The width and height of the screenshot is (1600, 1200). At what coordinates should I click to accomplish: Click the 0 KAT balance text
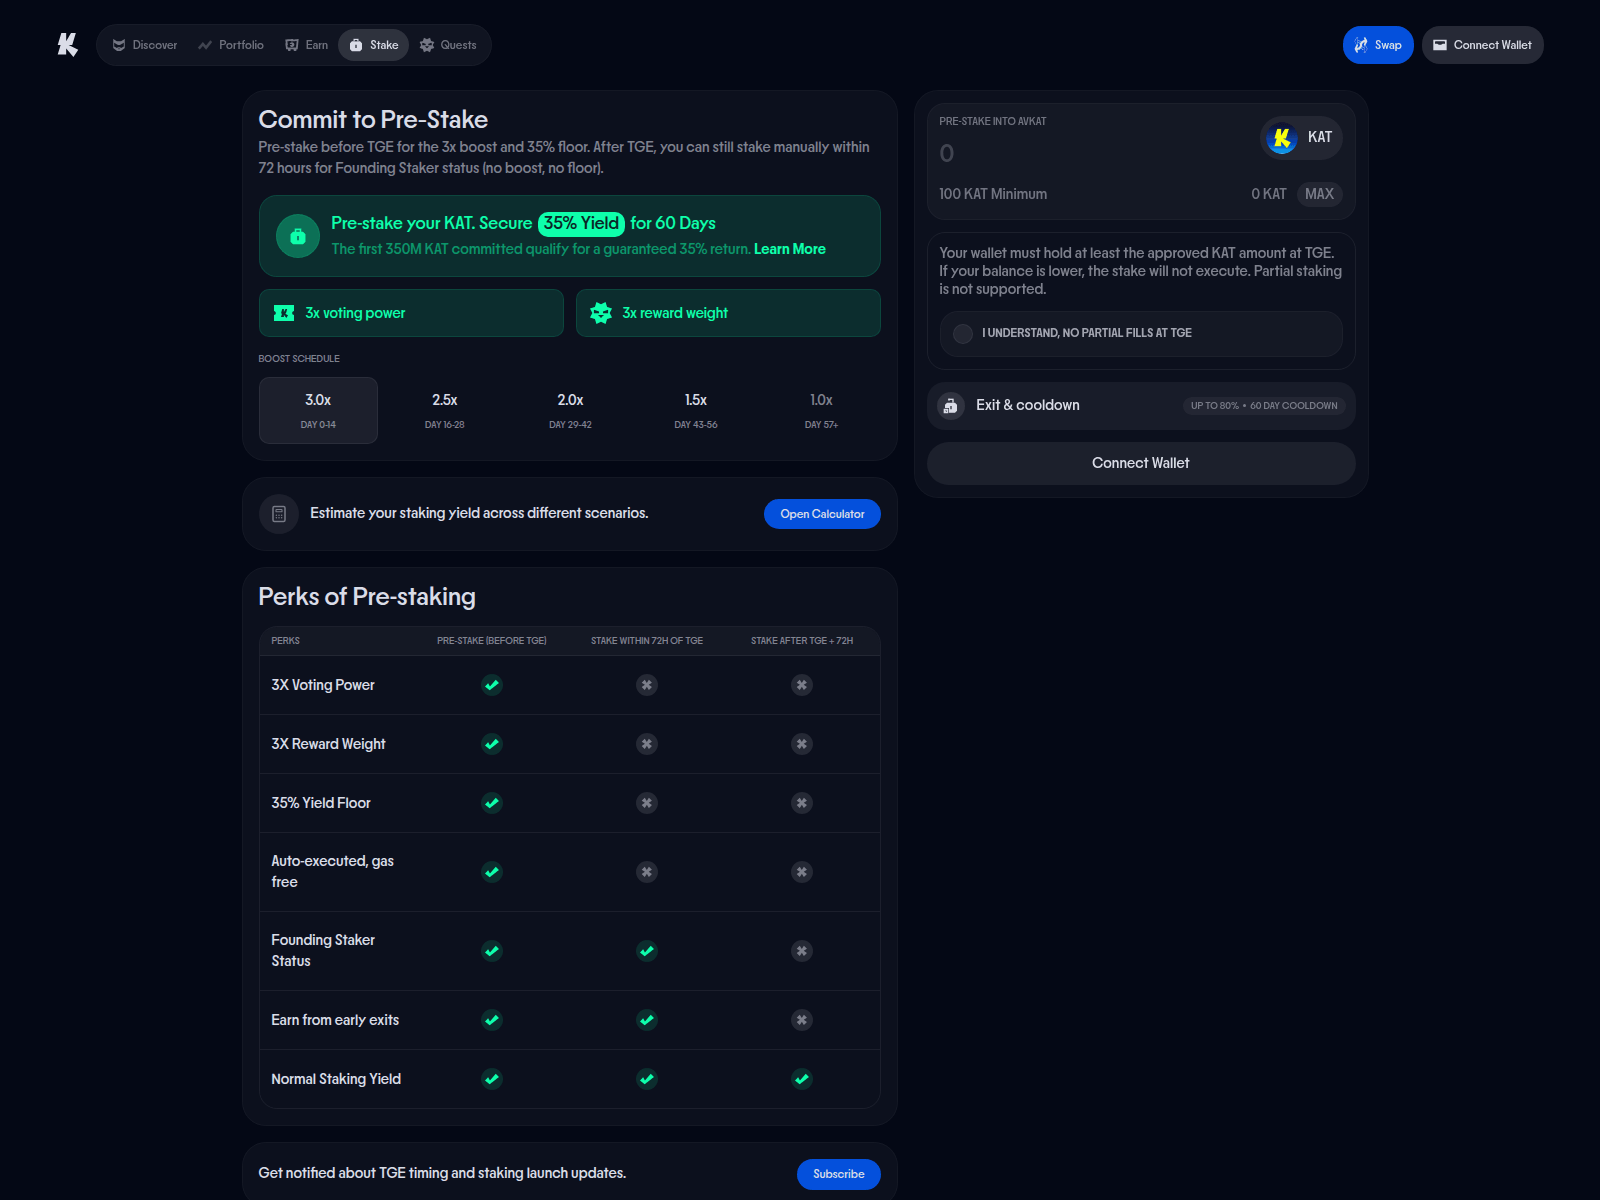click(1269, 194)
